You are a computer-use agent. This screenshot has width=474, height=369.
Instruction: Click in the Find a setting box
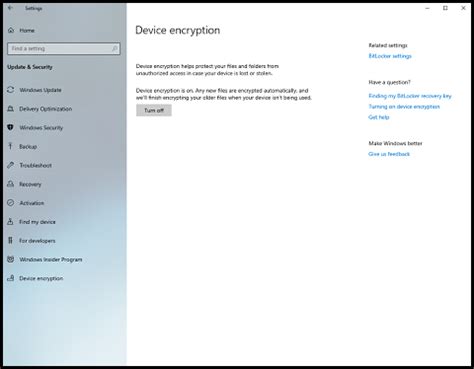pyautogui.click(x=64, y=49)
